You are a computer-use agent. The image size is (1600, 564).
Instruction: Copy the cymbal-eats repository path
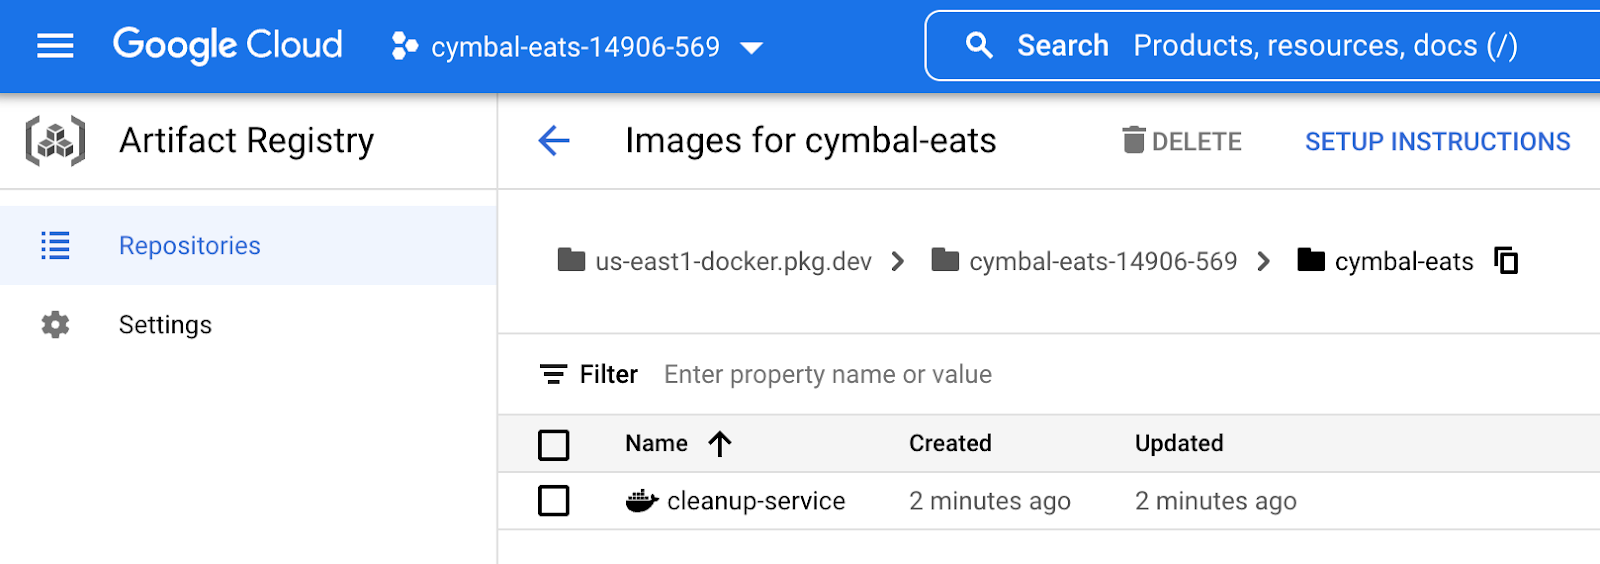click(1506, 261)
